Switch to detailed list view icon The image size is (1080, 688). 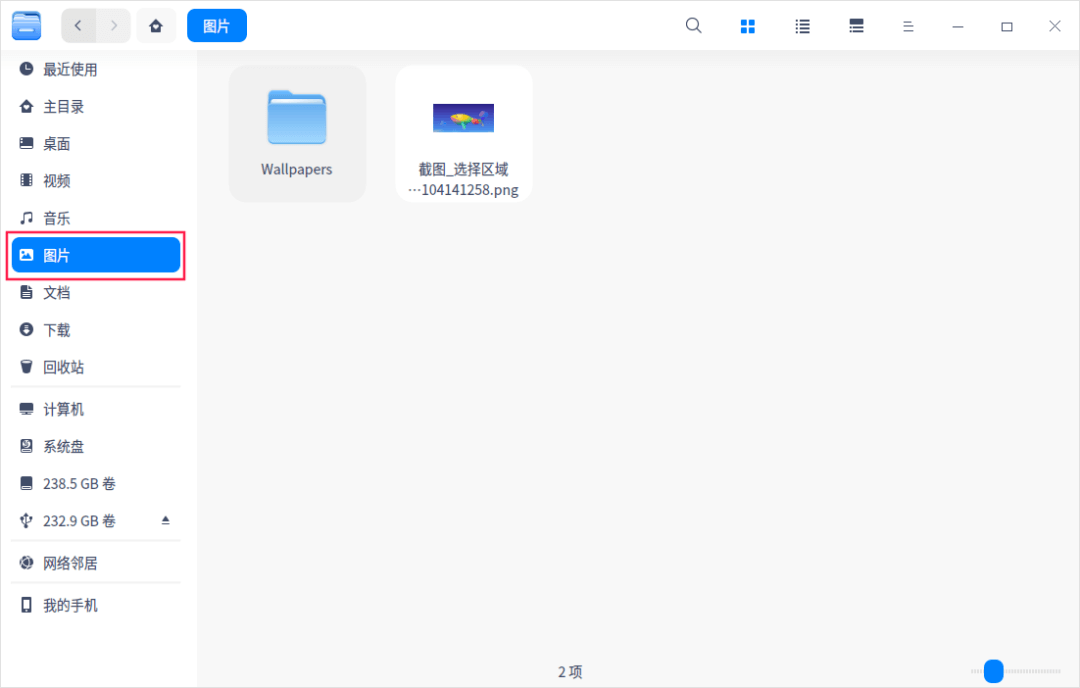coord(856,26)
